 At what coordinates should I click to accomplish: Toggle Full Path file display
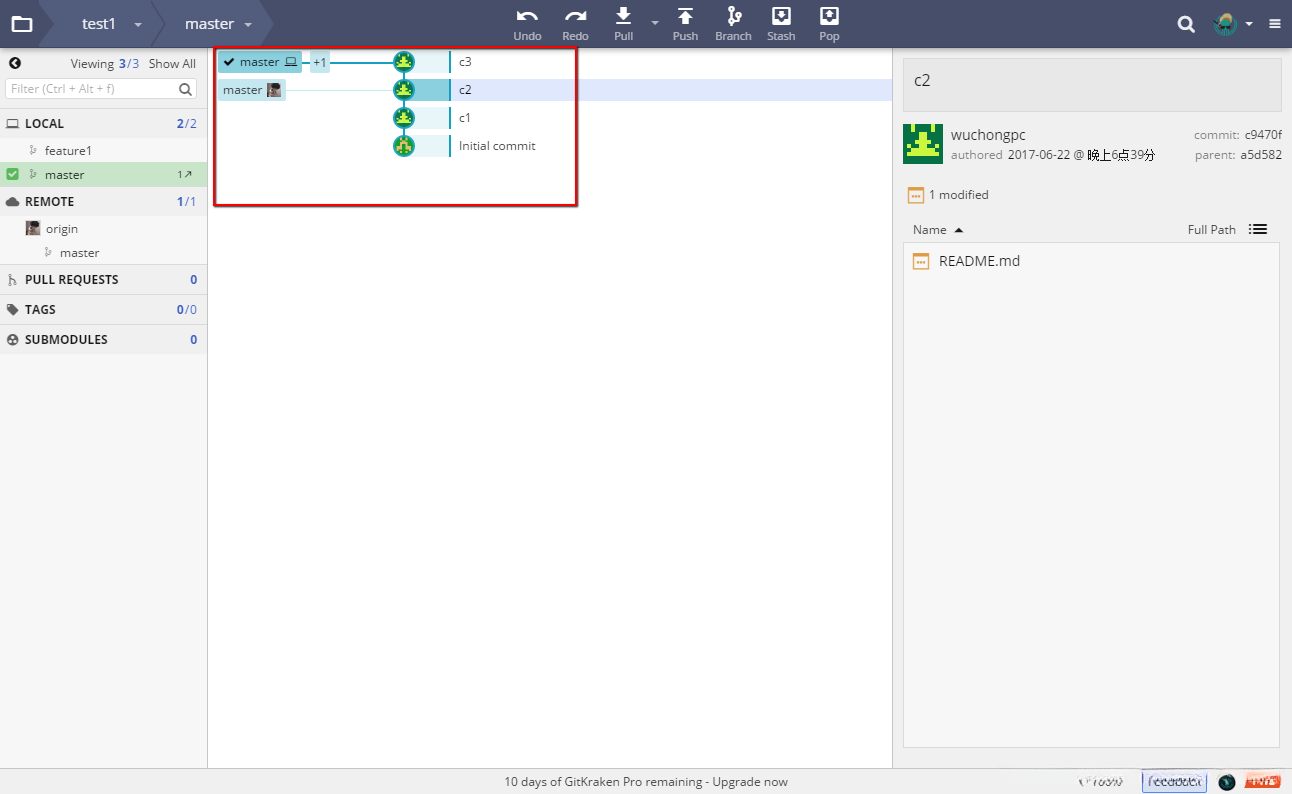coord(1211,229)
